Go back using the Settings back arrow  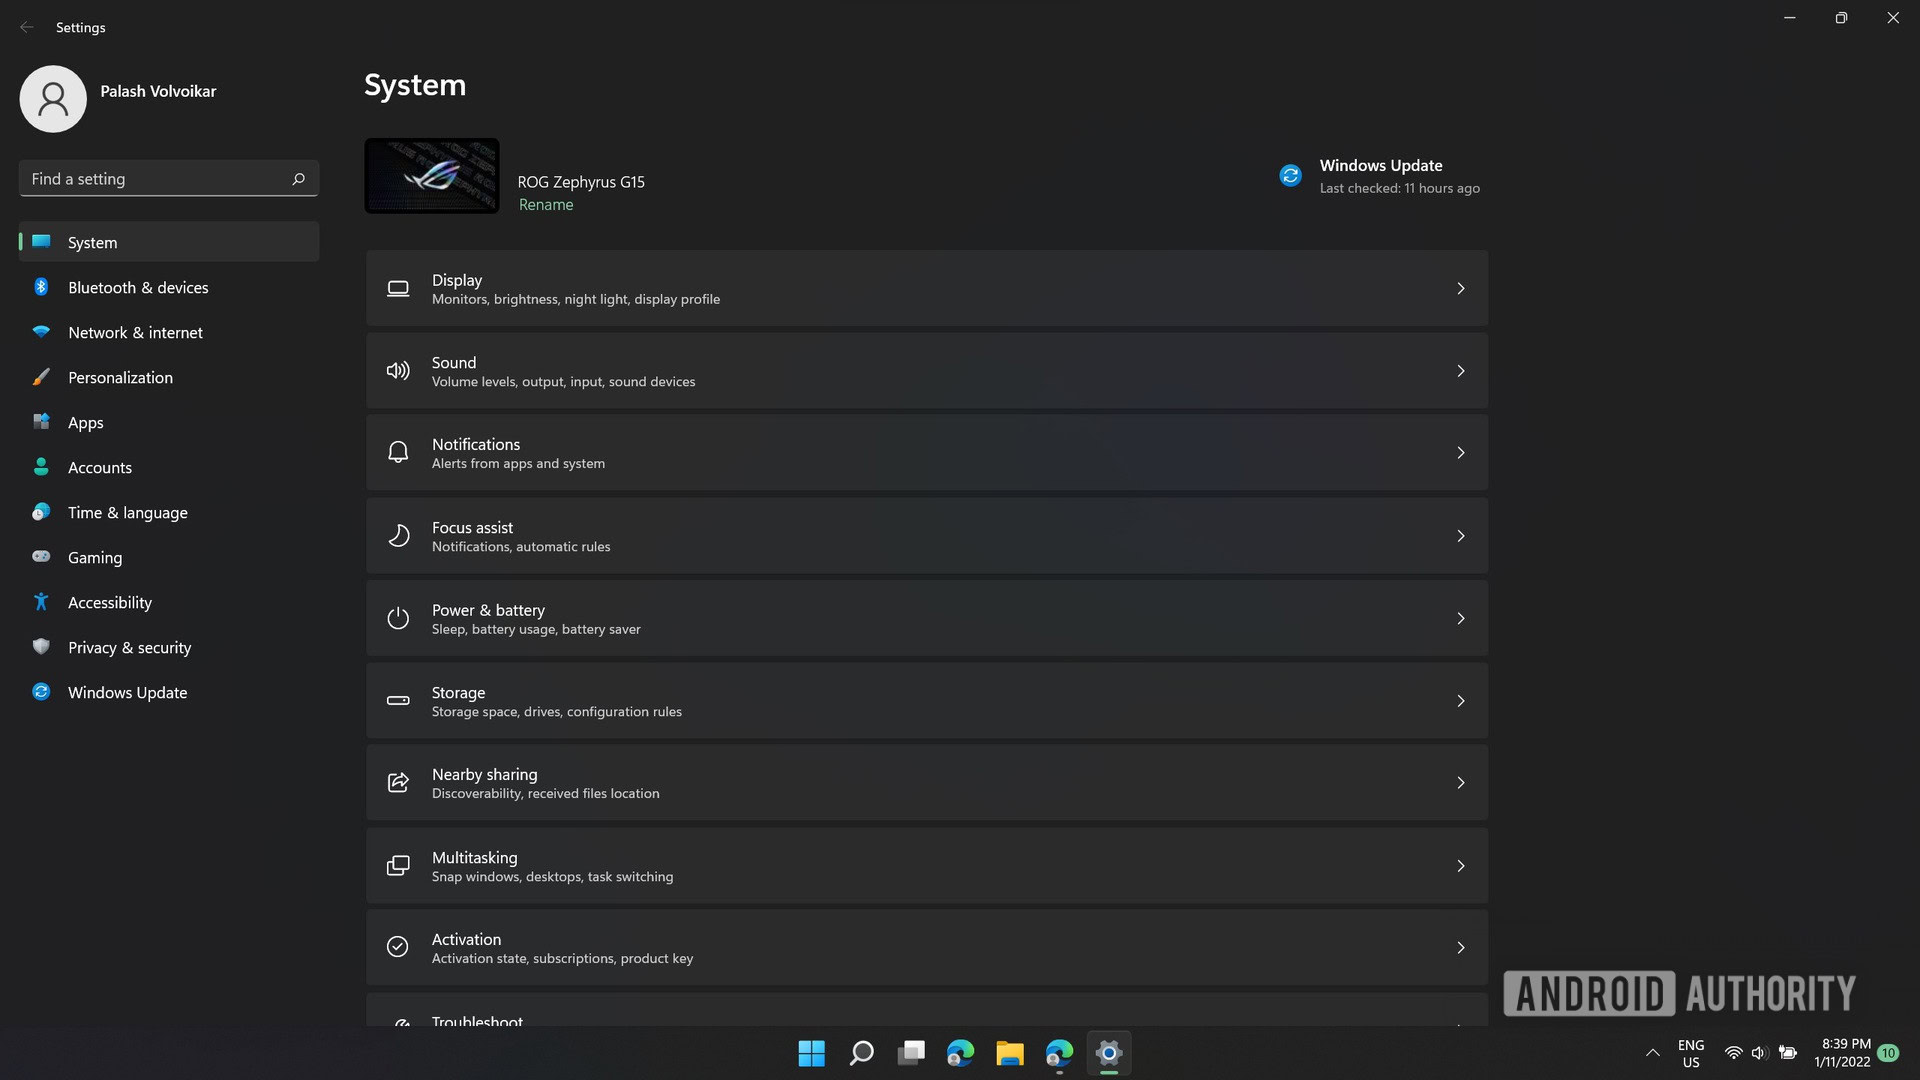[x=27, y=27]
